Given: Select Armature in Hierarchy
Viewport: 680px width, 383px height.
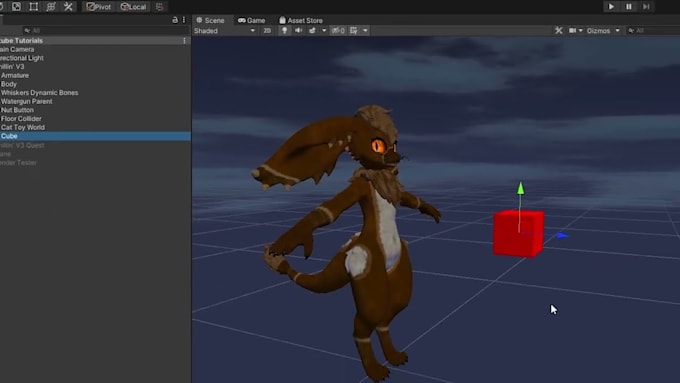Looking at the screenshot, I should (x=15, y=75).
